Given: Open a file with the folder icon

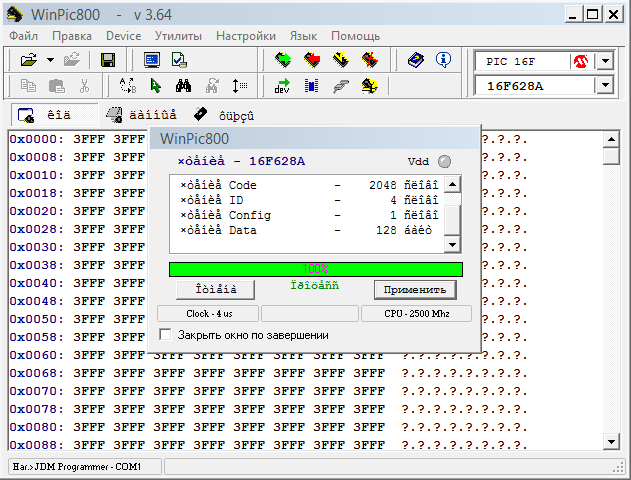Looking at the screenshot, I should [29, 60].
